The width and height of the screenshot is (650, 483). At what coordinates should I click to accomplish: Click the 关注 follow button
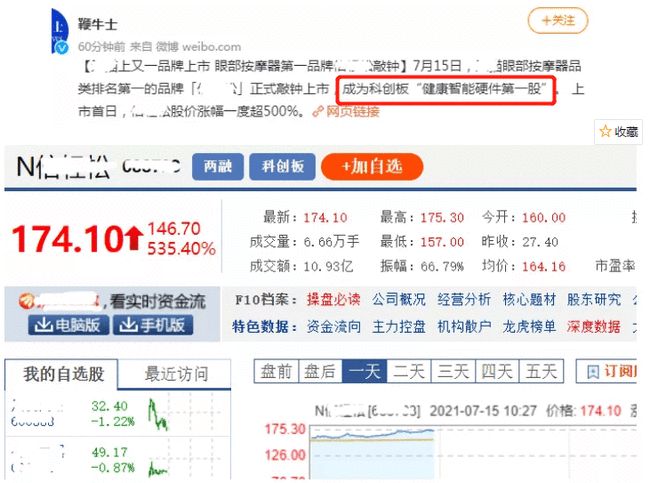[x=557, y=20]
